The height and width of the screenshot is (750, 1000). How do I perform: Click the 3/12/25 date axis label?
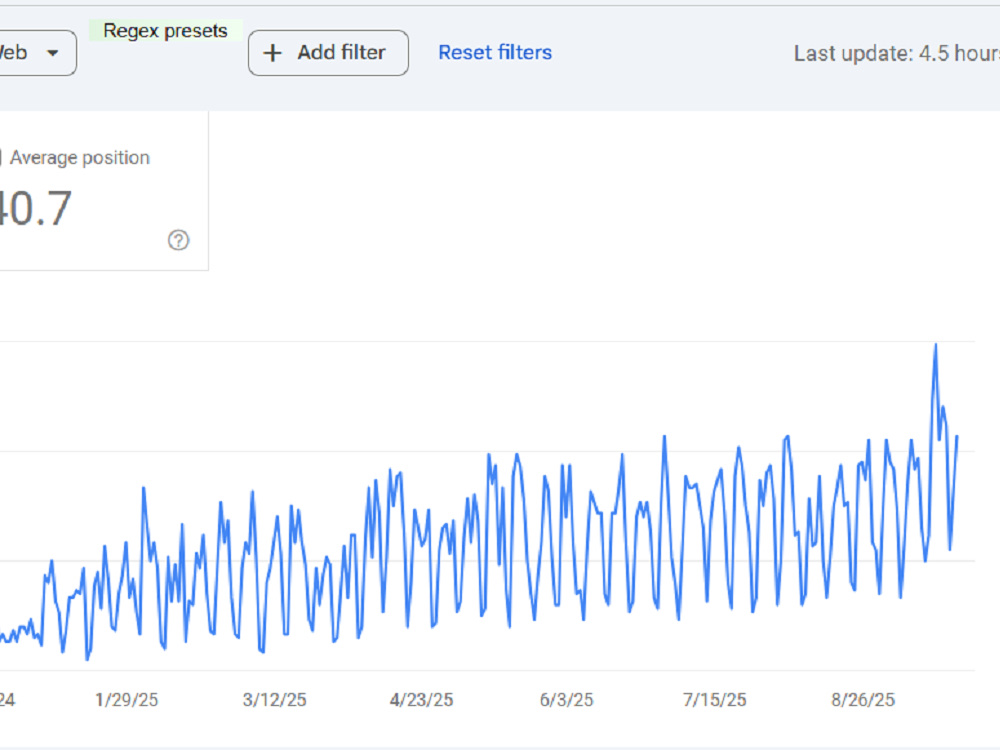(274, 700)
